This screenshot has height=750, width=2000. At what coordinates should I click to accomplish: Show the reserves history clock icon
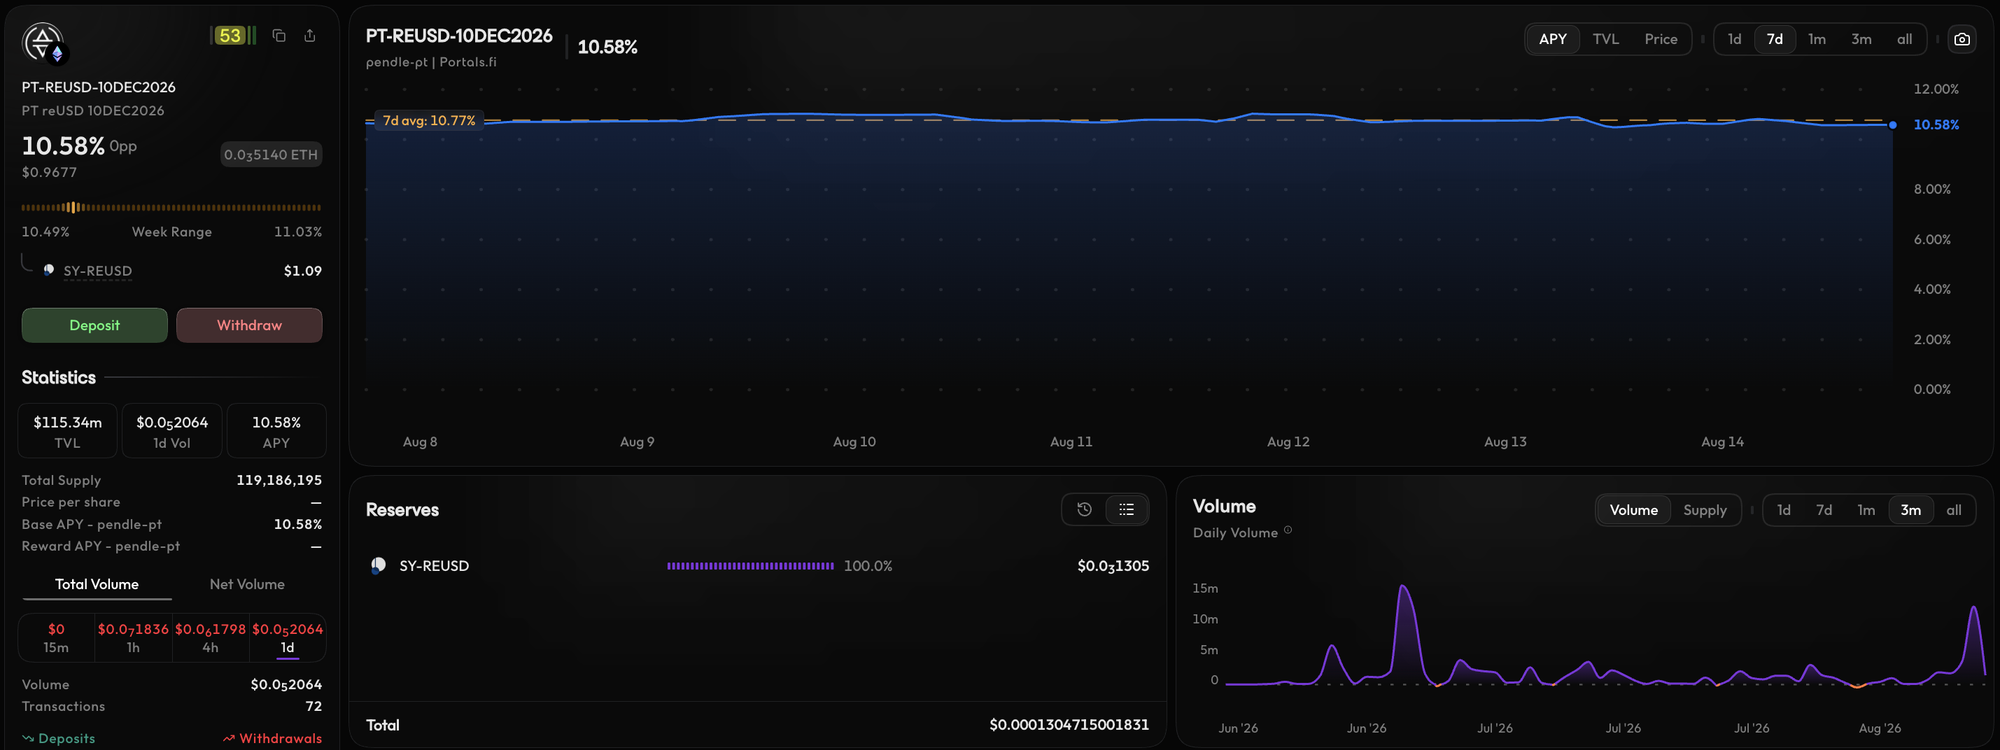tap(1084, 510)
